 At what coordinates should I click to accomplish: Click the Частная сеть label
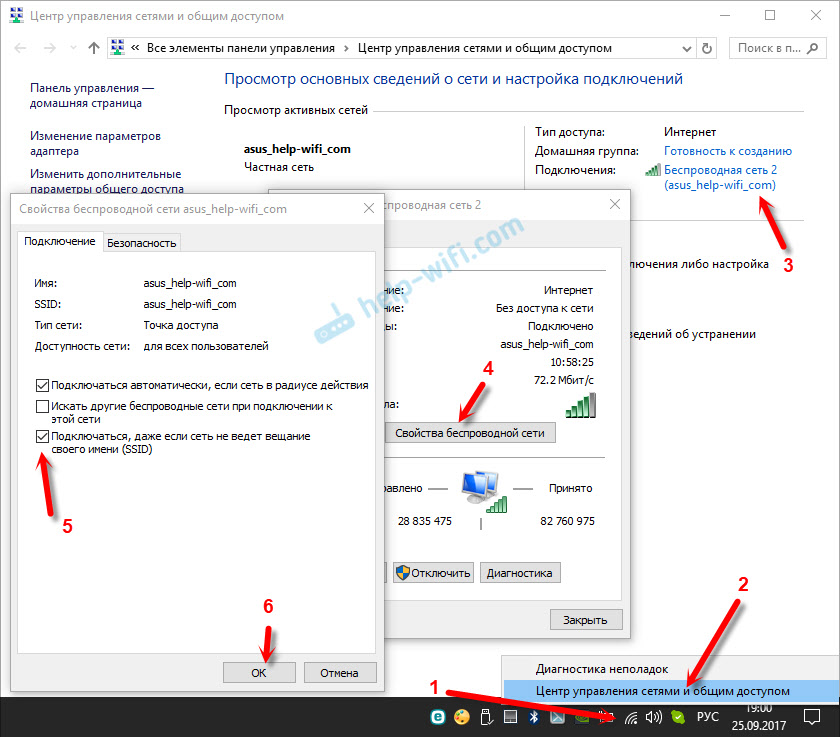point(279,167)
